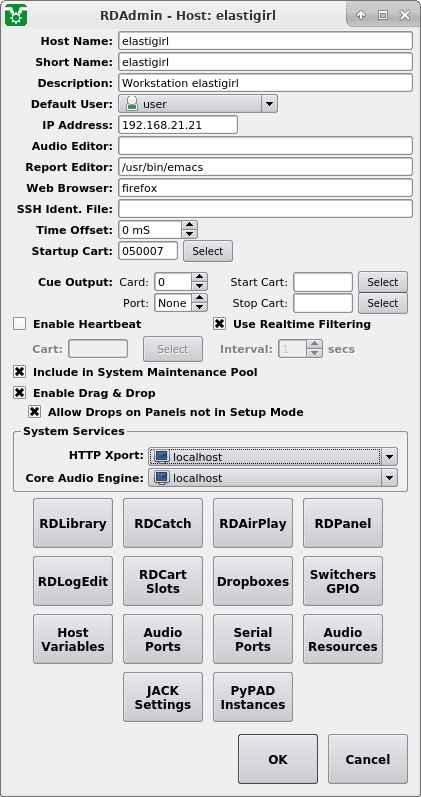Open JACK Settings

click(163, 697)
